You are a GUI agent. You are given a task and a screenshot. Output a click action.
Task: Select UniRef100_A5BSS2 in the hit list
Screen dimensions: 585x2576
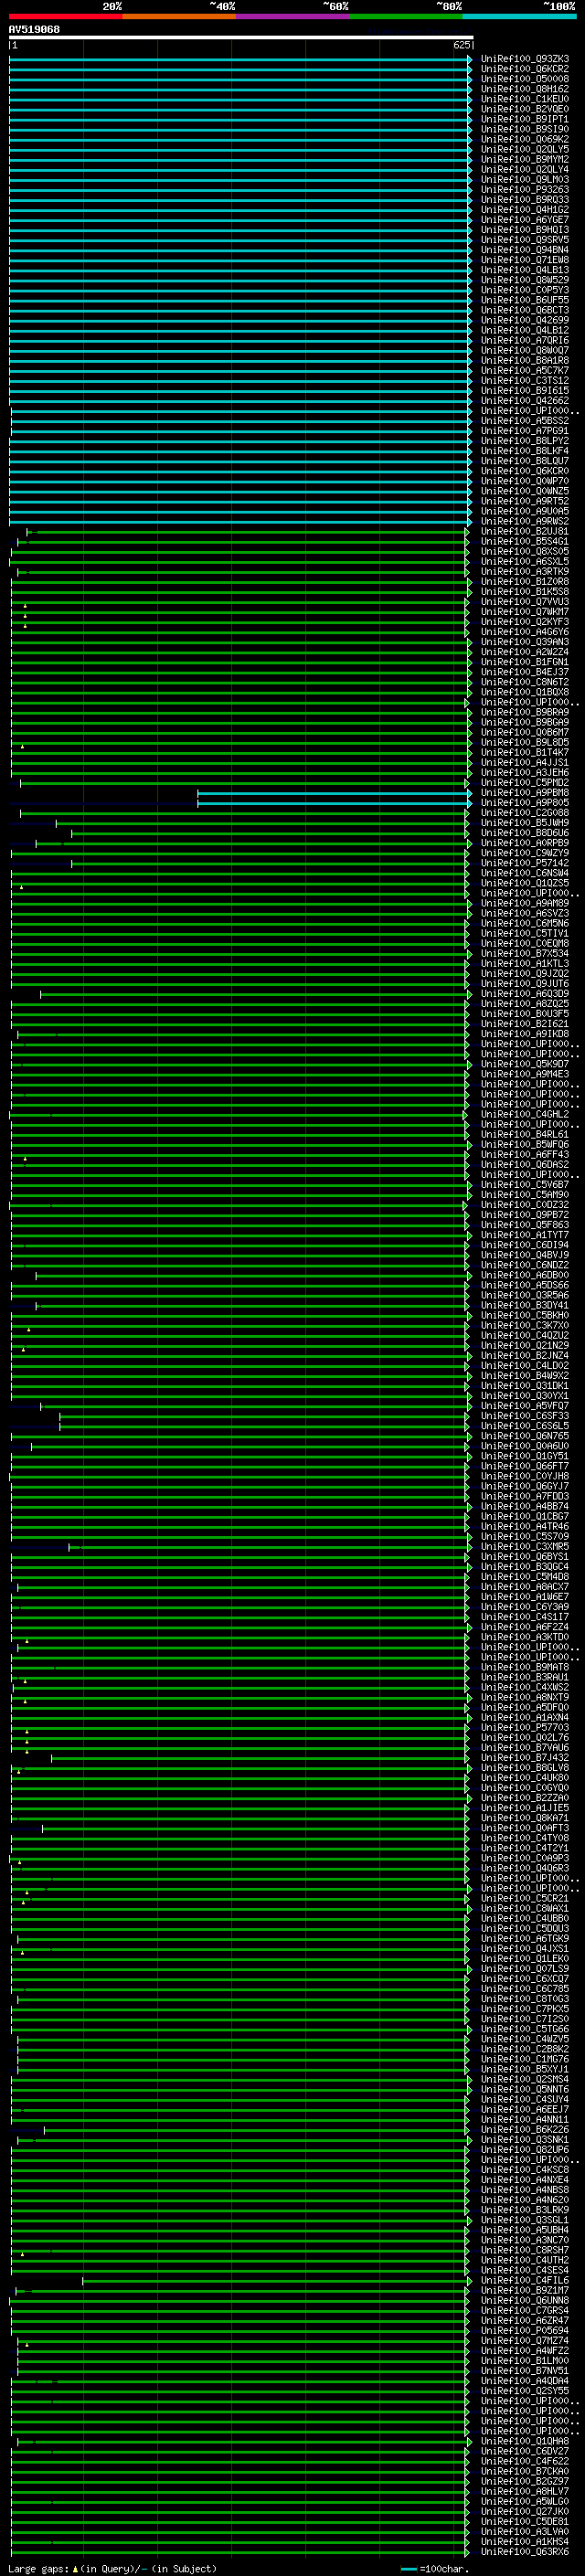[525, 421]
